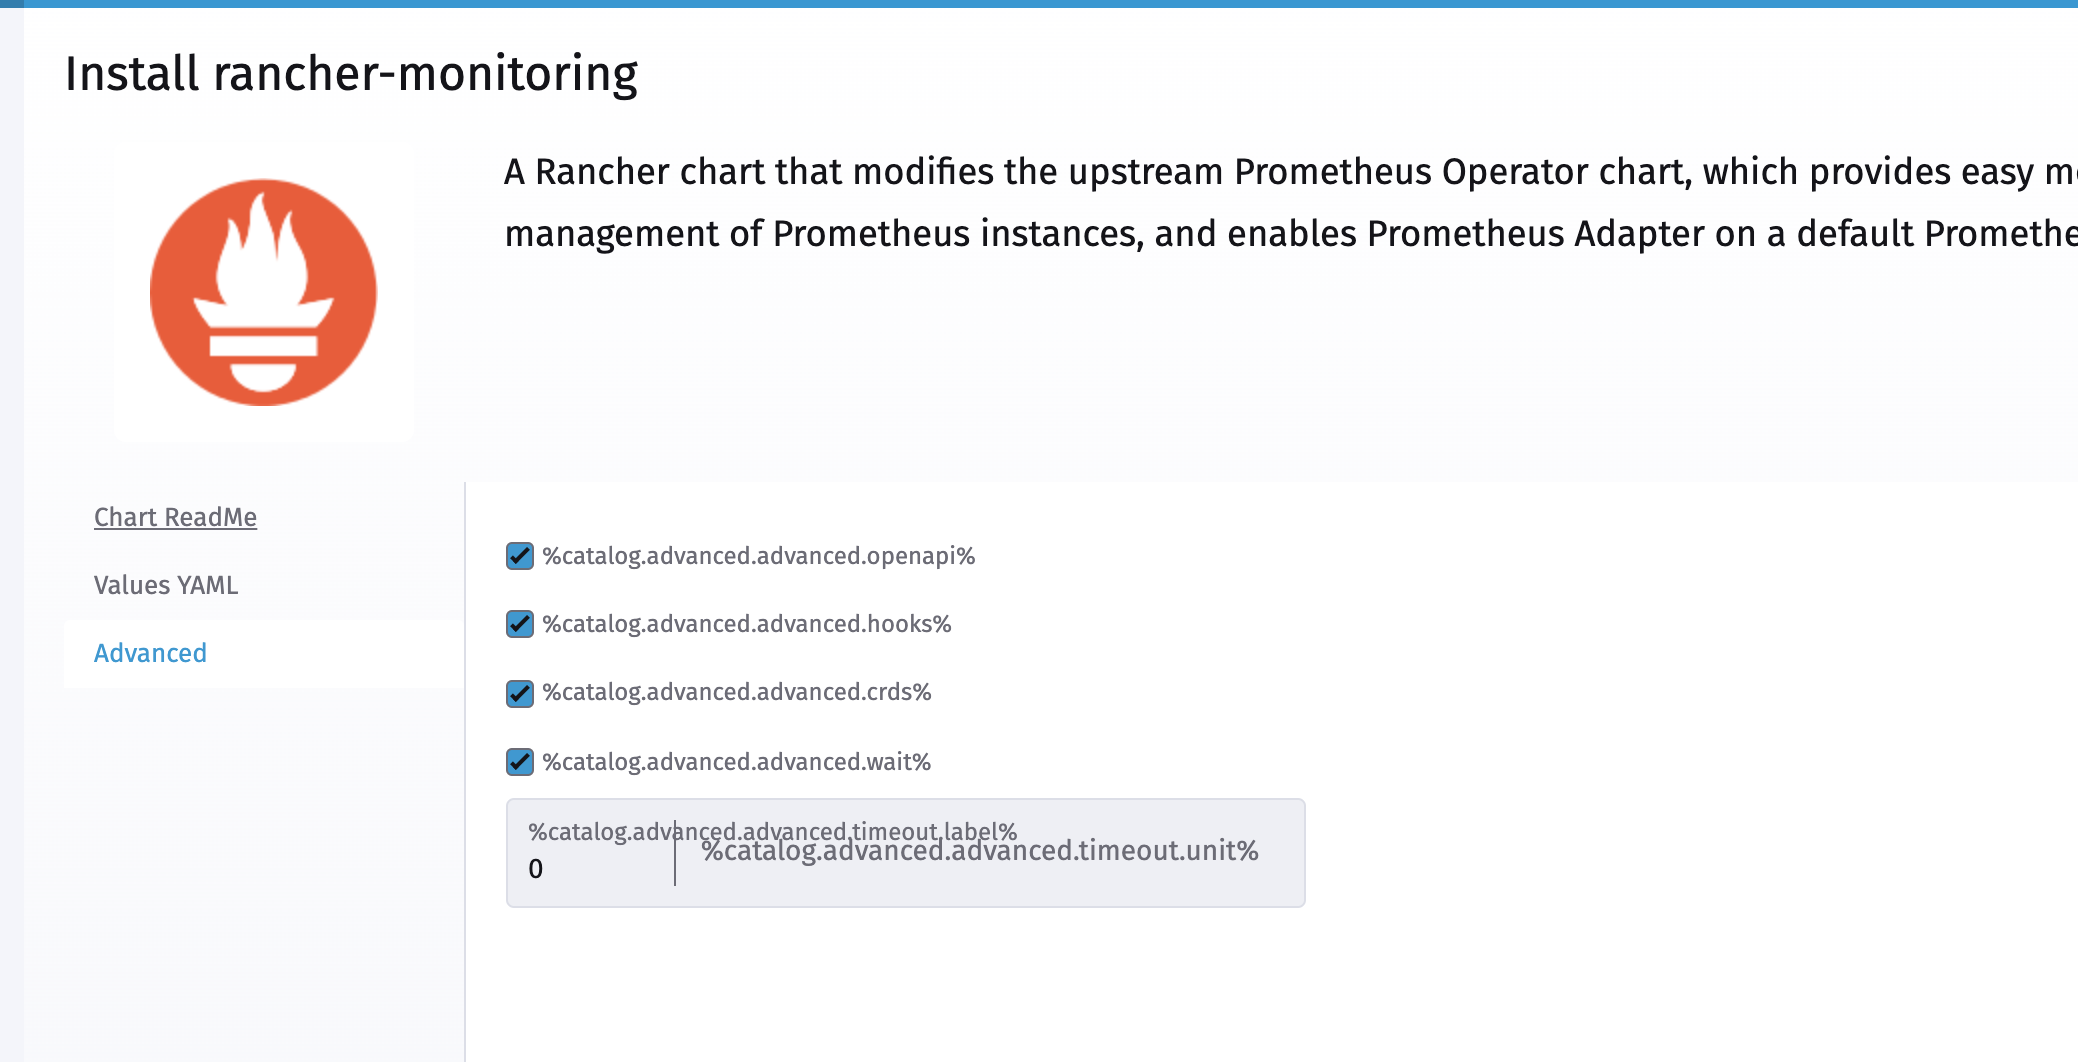Uncheck the advanced.openapi checkbox
Screen dimensions: 2078x1062
coord(519,557)
